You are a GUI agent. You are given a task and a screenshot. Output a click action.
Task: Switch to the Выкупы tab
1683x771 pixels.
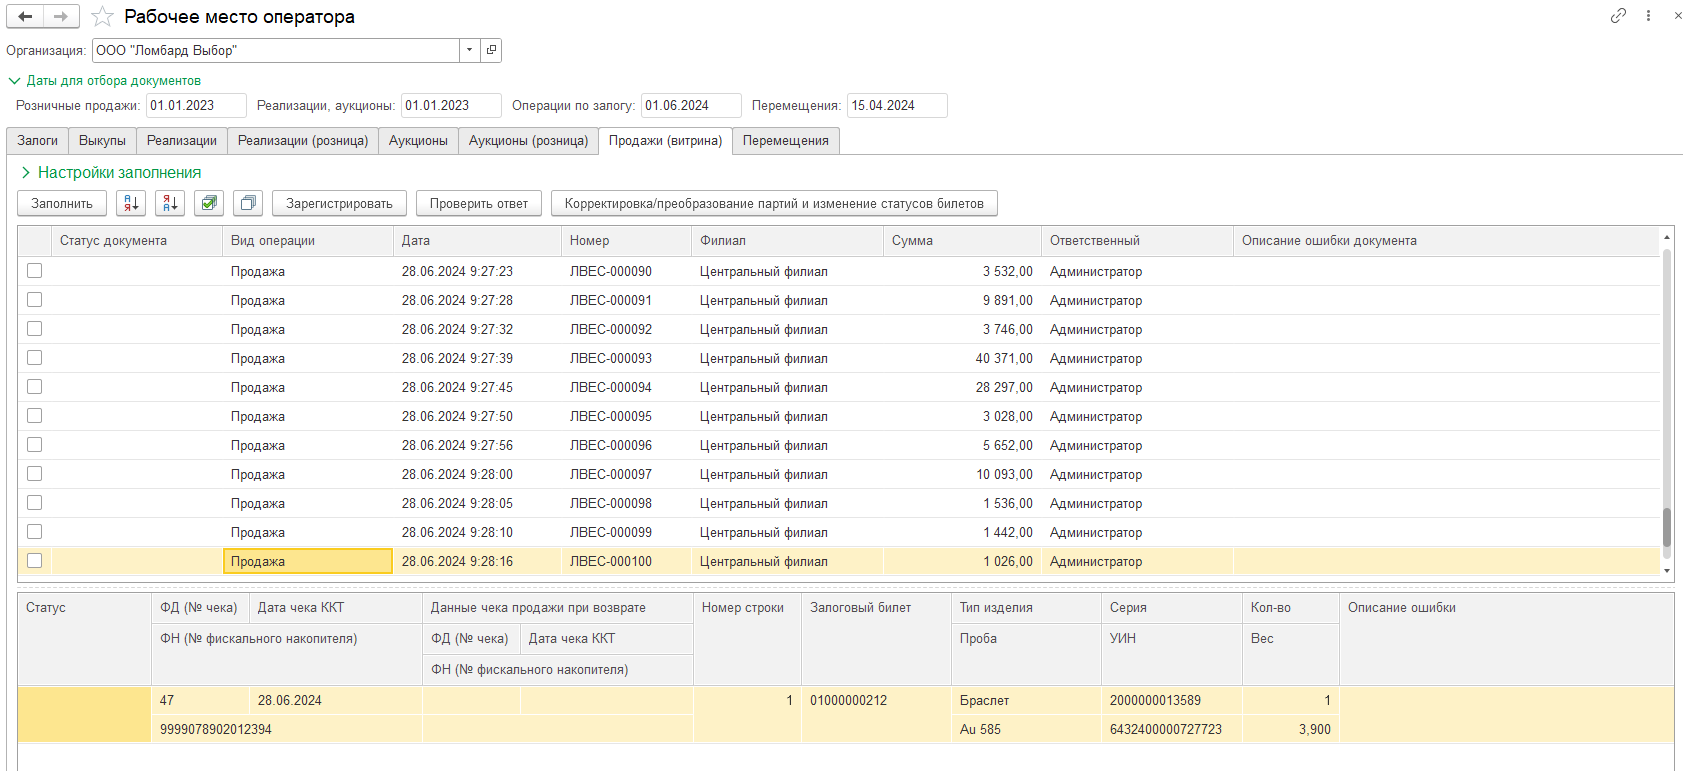[x=102, y=141]
